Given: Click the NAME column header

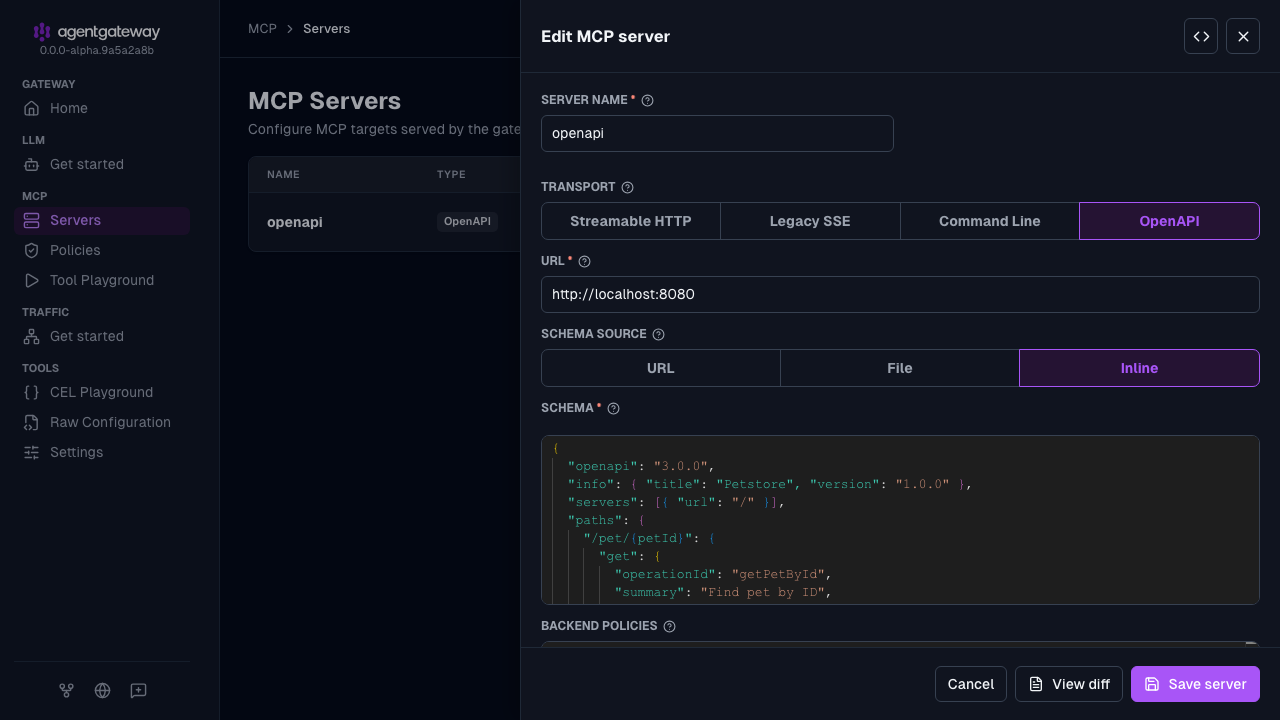Looking at the screenshot, I should (x=283, y=175).
